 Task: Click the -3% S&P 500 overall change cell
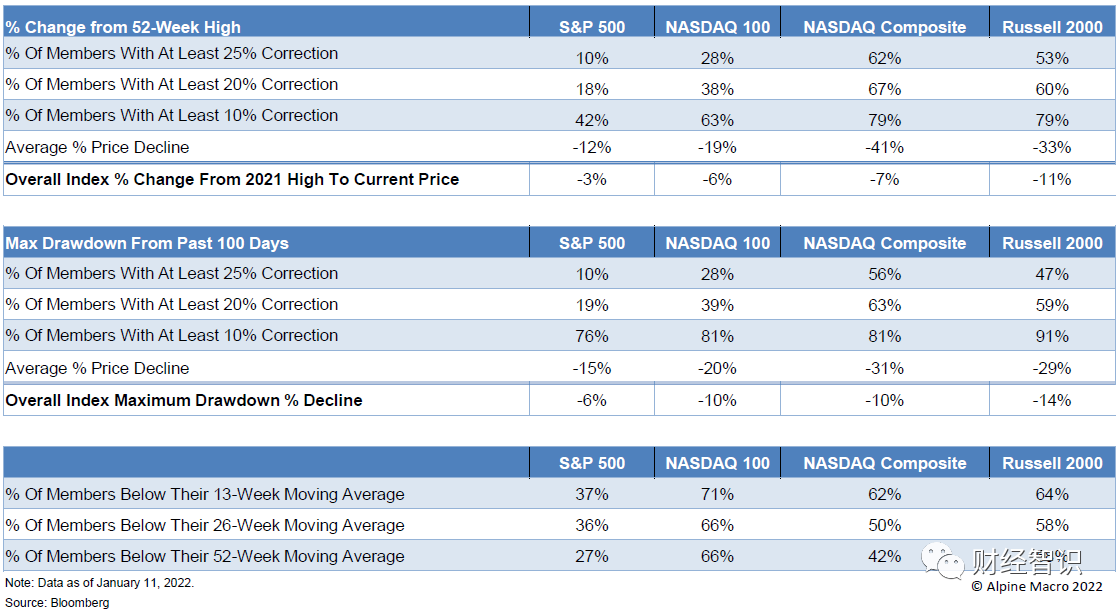592,180
